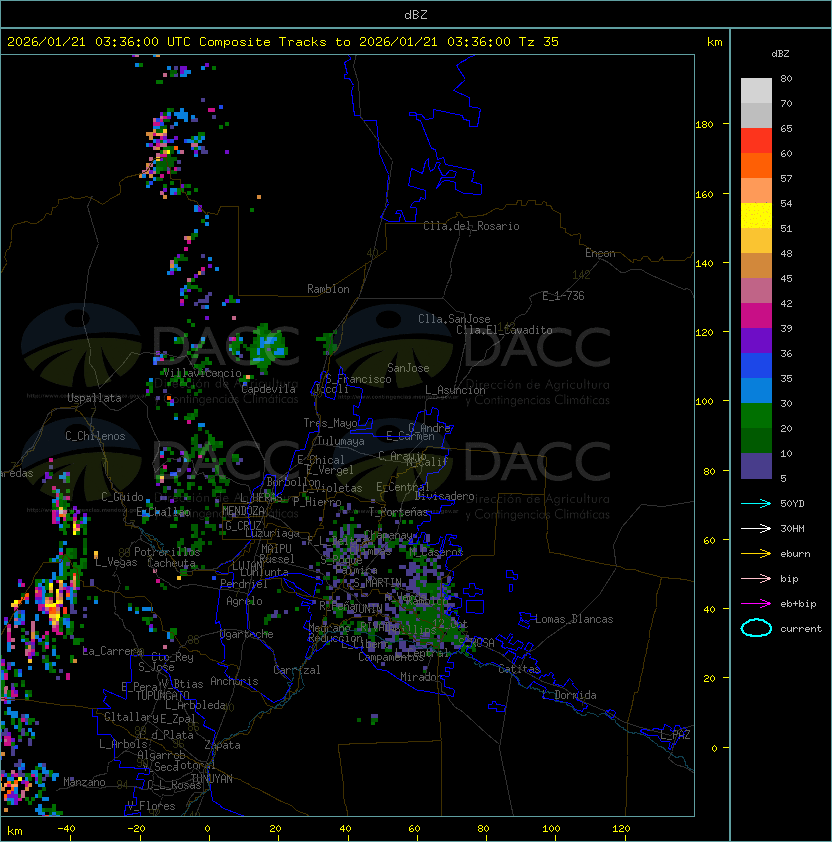
Task: Click the pink bip arrow in legend
Action: tap(756, 578)
